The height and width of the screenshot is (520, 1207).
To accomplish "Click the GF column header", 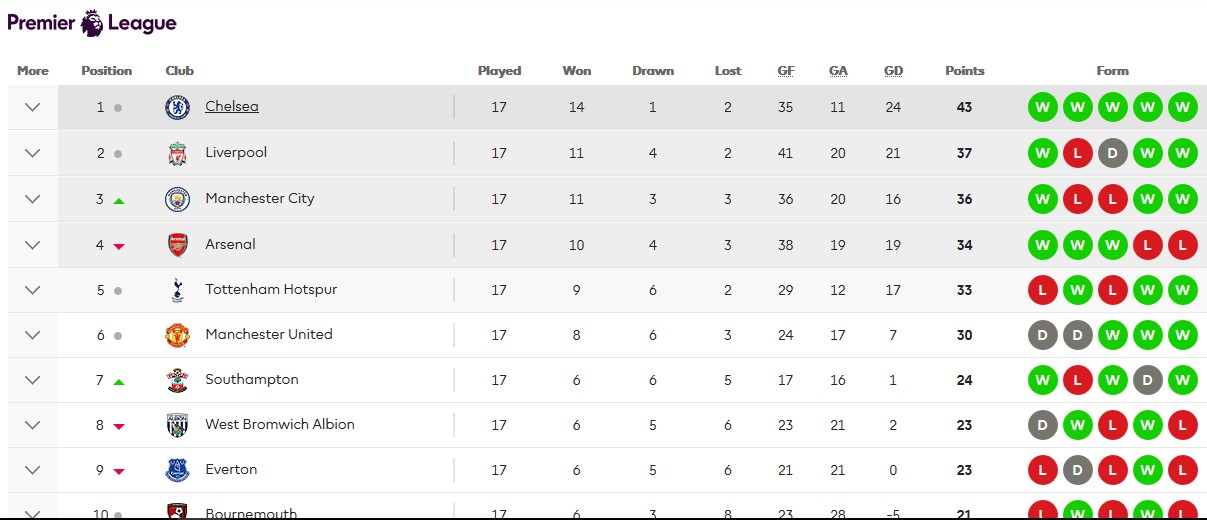I will pos(786,71).
